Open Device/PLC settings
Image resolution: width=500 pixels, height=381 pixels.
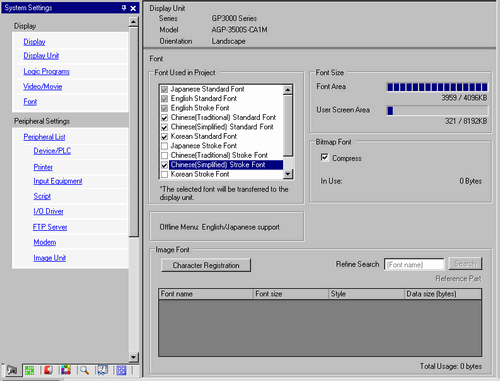click(52, 151)
